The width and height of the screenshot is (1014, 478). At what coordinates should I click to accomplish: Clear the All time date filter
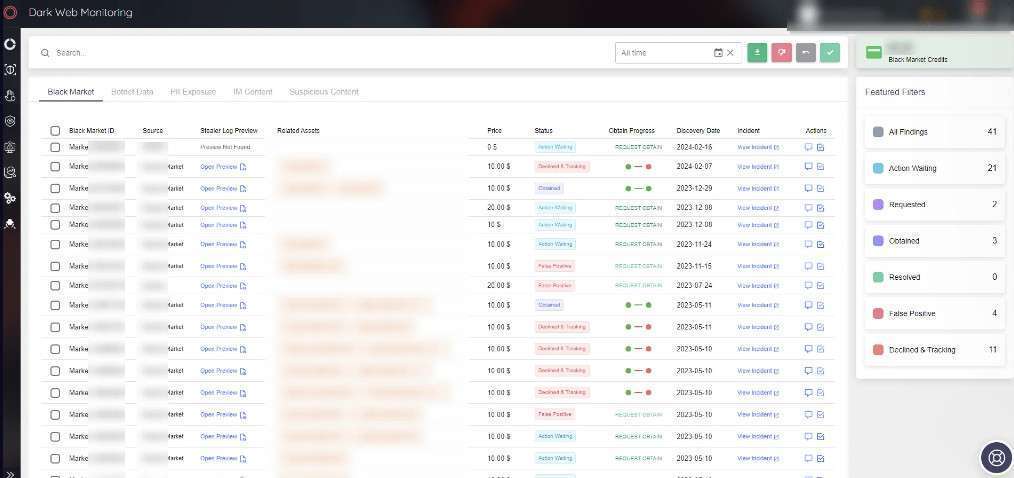tap(730, 53)
